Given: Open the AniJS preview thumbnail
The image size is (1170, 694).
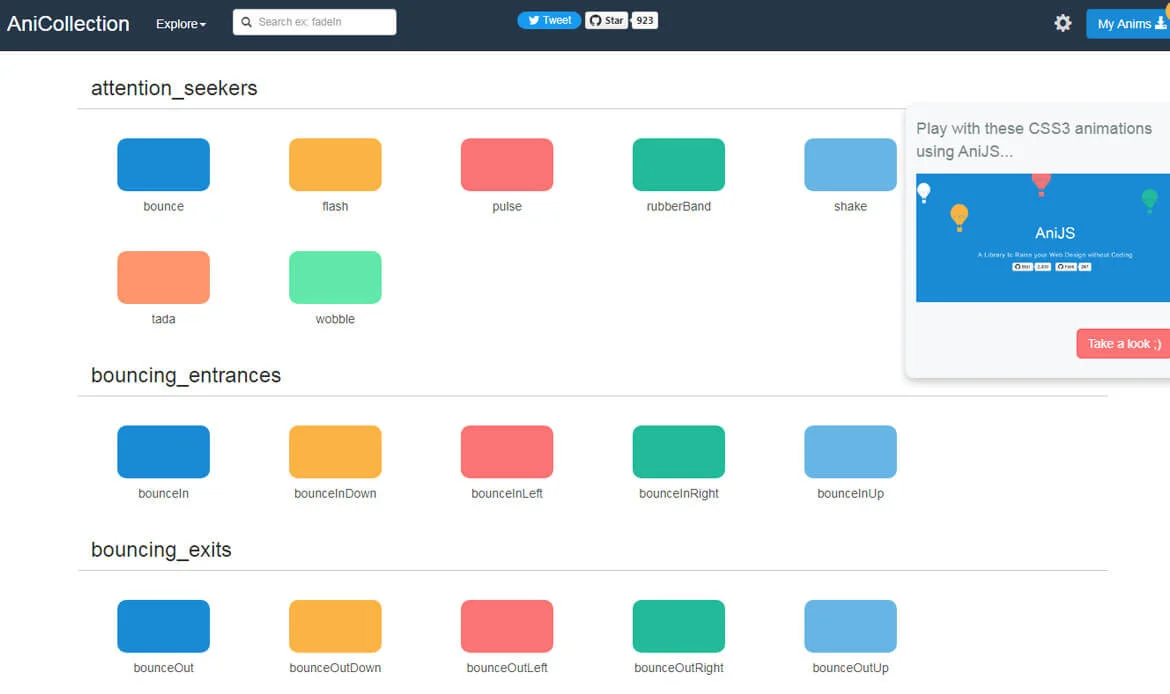Looking at the screenshot, I should pyautogui.click(x=1042, y=238).
